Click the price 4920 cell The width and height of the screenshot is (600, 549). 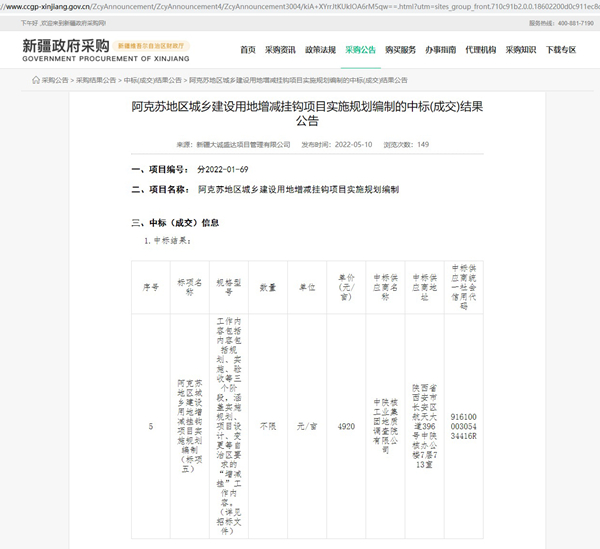346,426
